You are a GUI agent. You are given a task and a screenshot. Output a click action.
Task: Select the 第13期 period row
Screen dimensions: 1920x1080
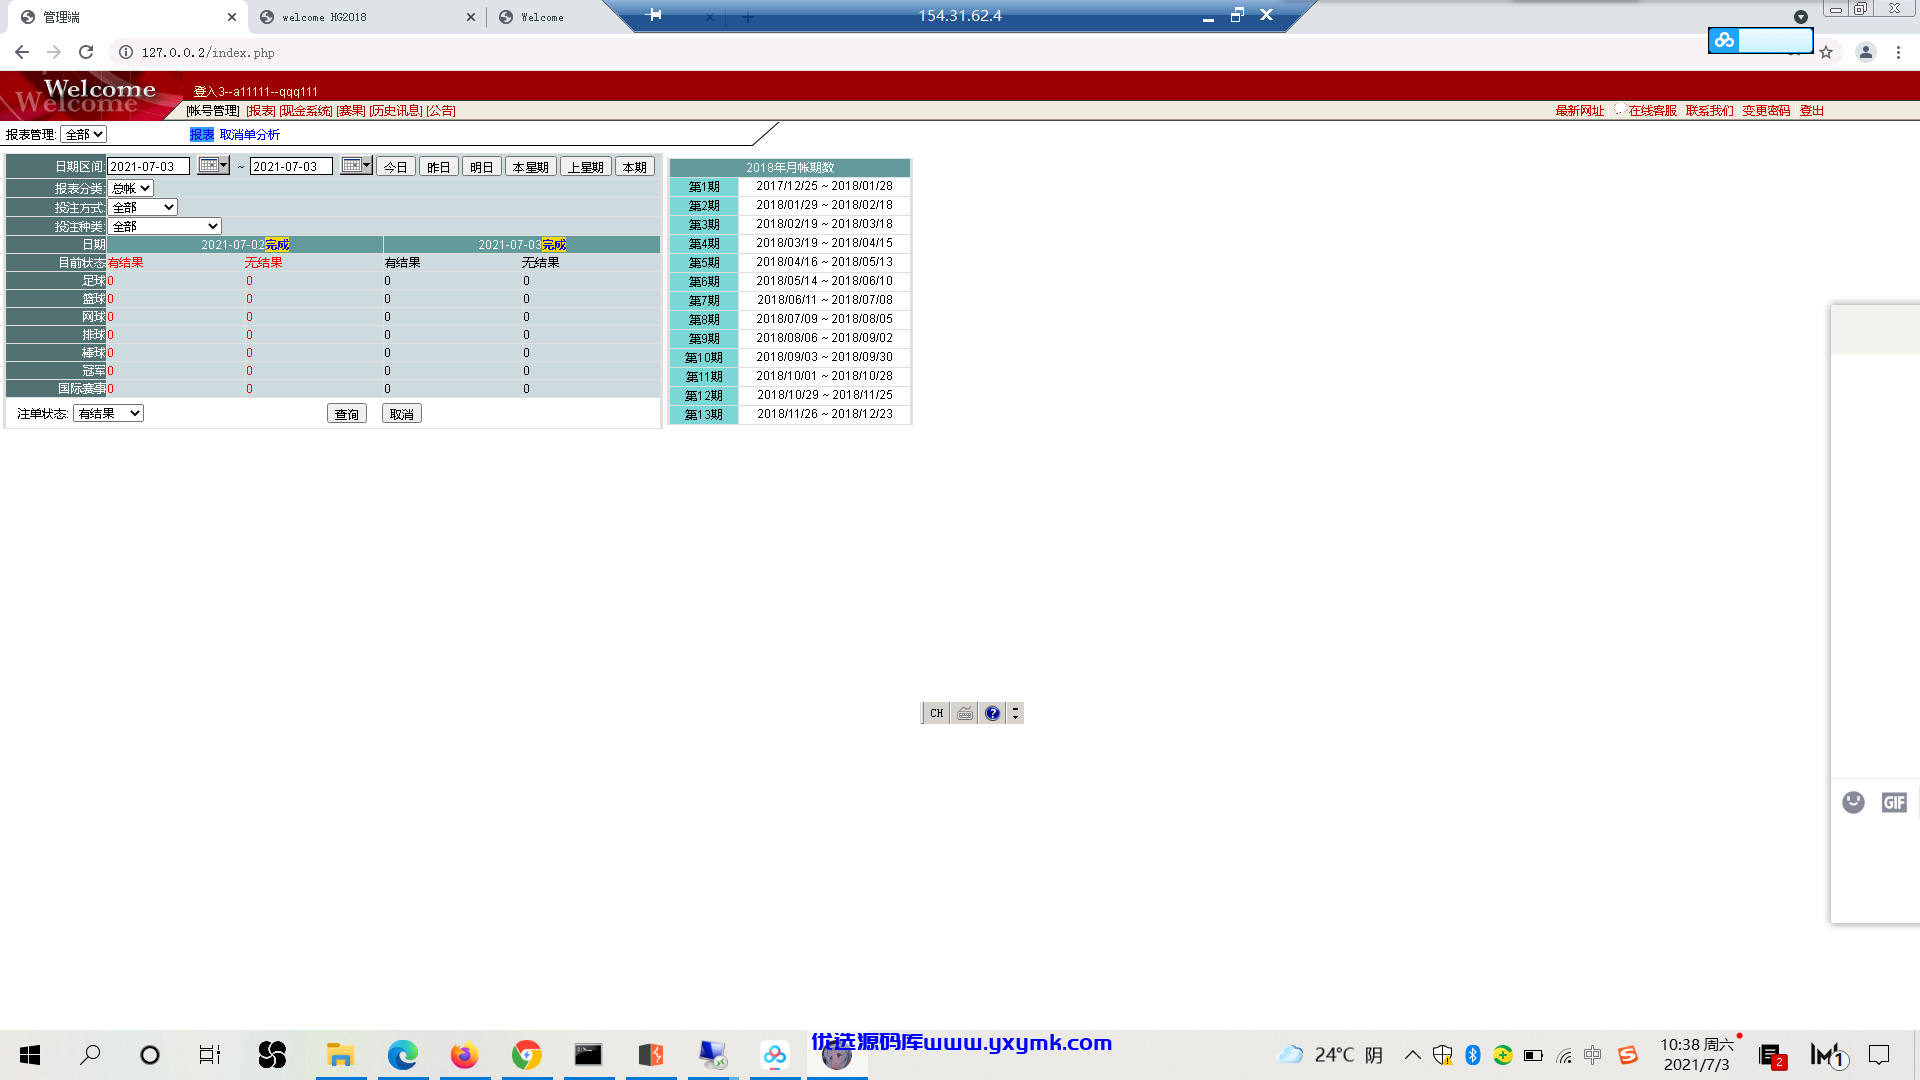[790, 414]
